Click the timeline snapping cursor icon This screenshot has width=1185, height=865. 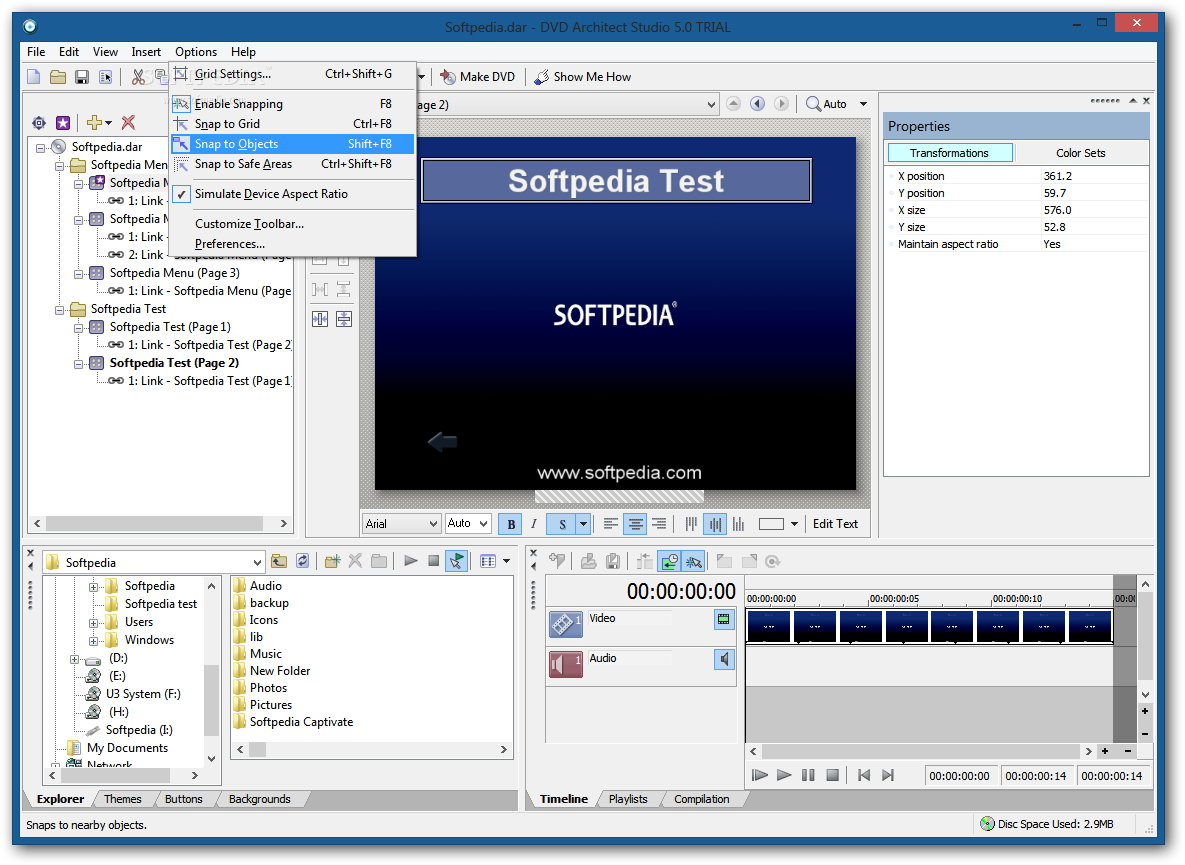[x=693, y=561]
